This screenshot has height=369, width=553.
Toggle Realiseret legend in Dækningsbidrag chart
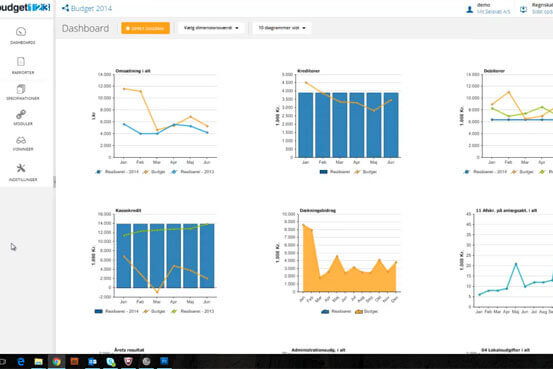pos(336,311)
